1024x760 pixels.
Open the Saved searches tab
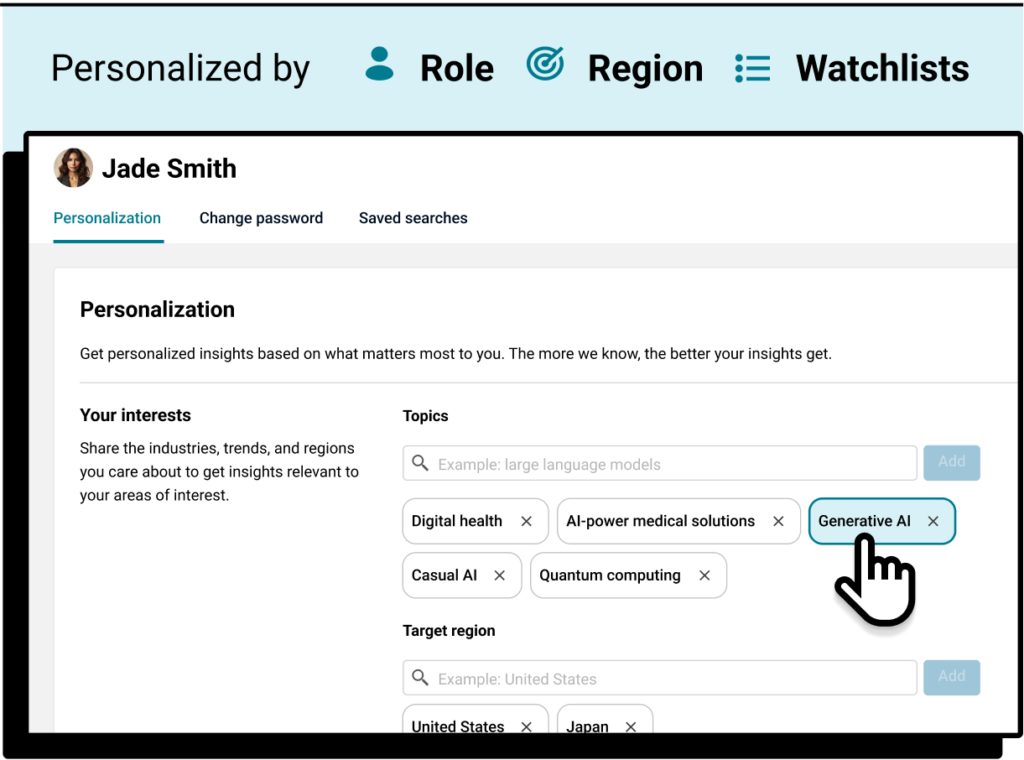click(413, 218)
